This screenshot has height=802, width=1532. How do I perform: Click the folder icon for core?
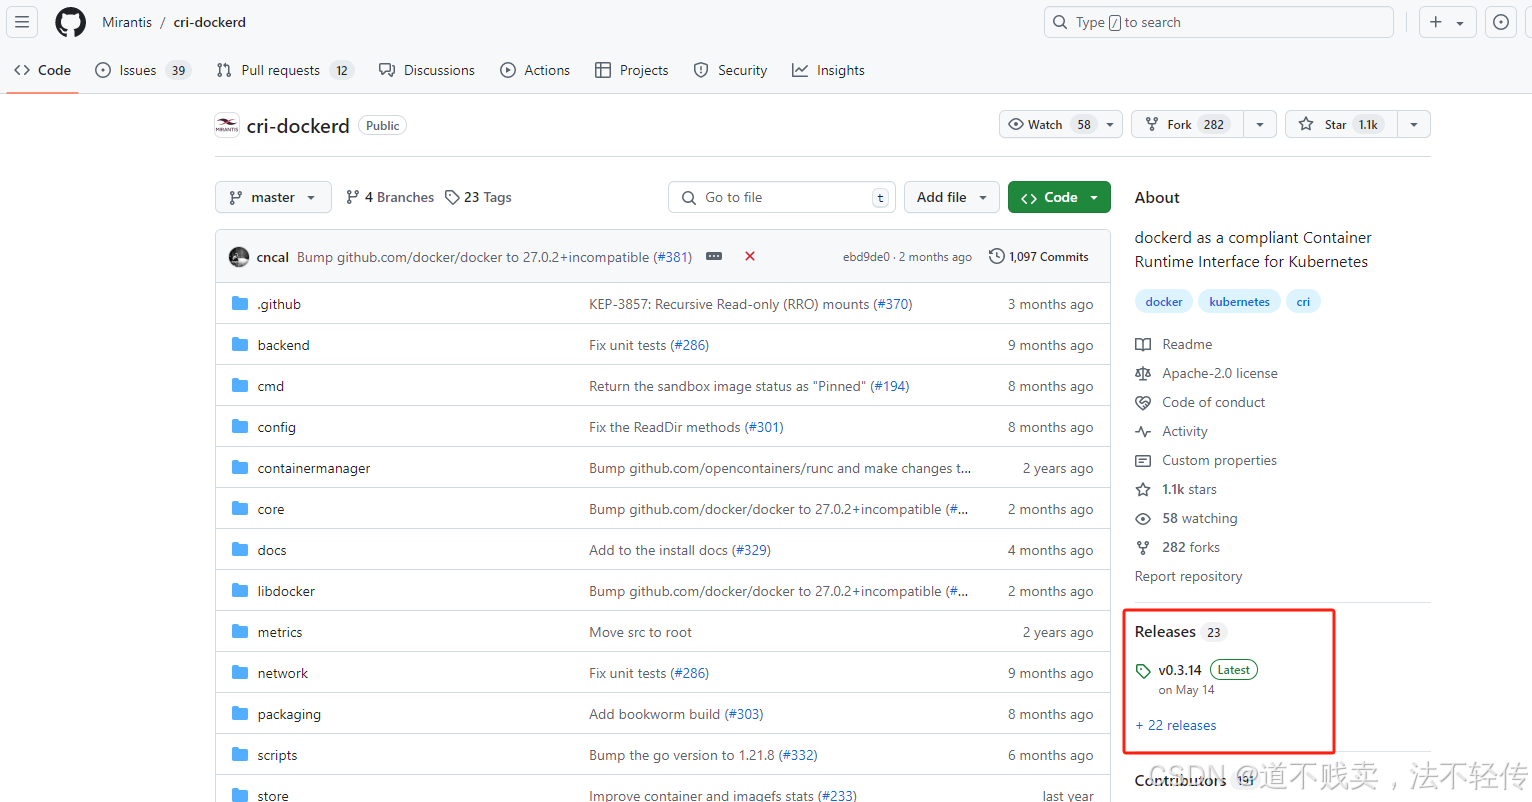pos(240,508)
